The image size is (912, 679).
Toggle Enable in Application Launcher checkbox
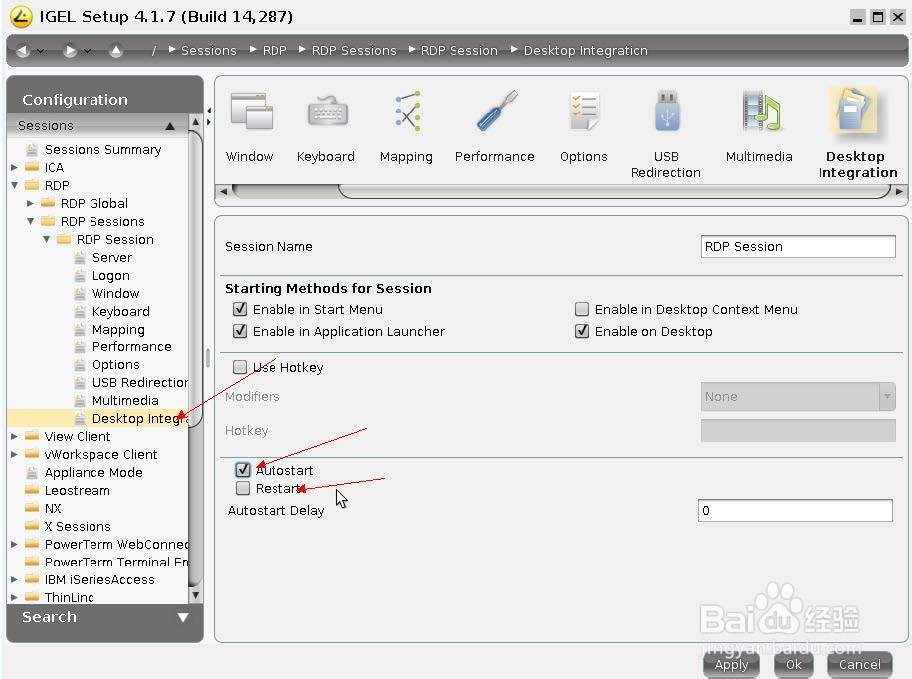point(240,331)
